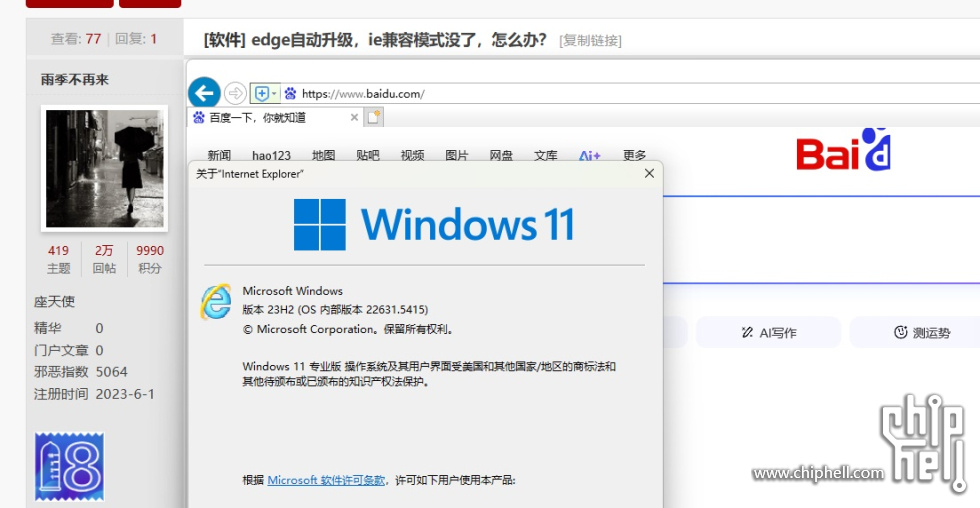Image resolution: width=980 pixels, height=508 pixels.
Task: Click the blue IE back arrow button
Action: (x=204, y=94)
